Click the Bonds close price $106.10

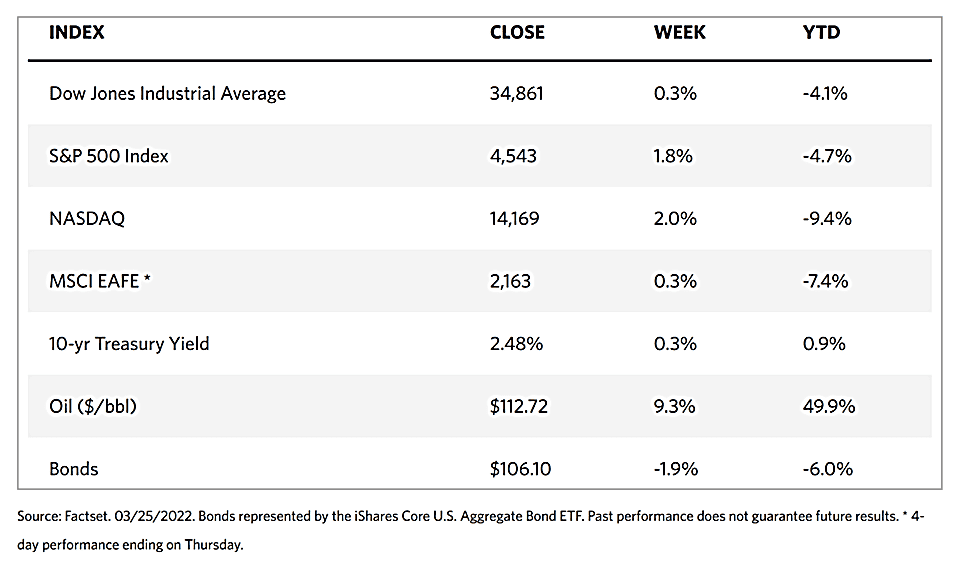pos(520,468)
